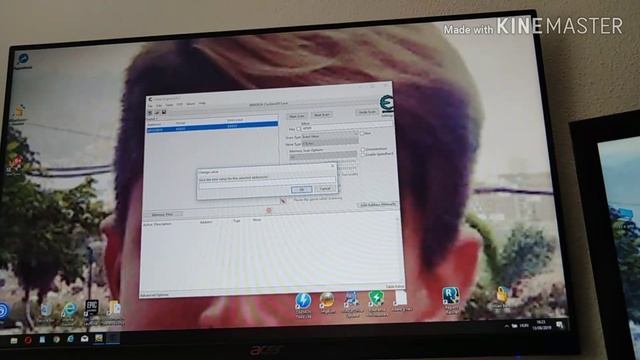Click the Opera icon on the taskbar
The height and width of the screenshot is (360, 640).
[28, 340]
